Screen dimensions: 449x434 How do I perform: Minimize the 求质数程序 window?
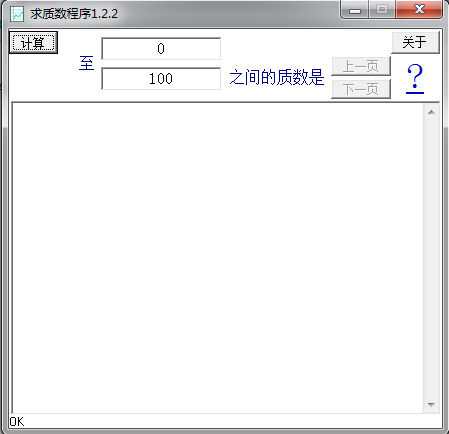click(x=355, y=10)
